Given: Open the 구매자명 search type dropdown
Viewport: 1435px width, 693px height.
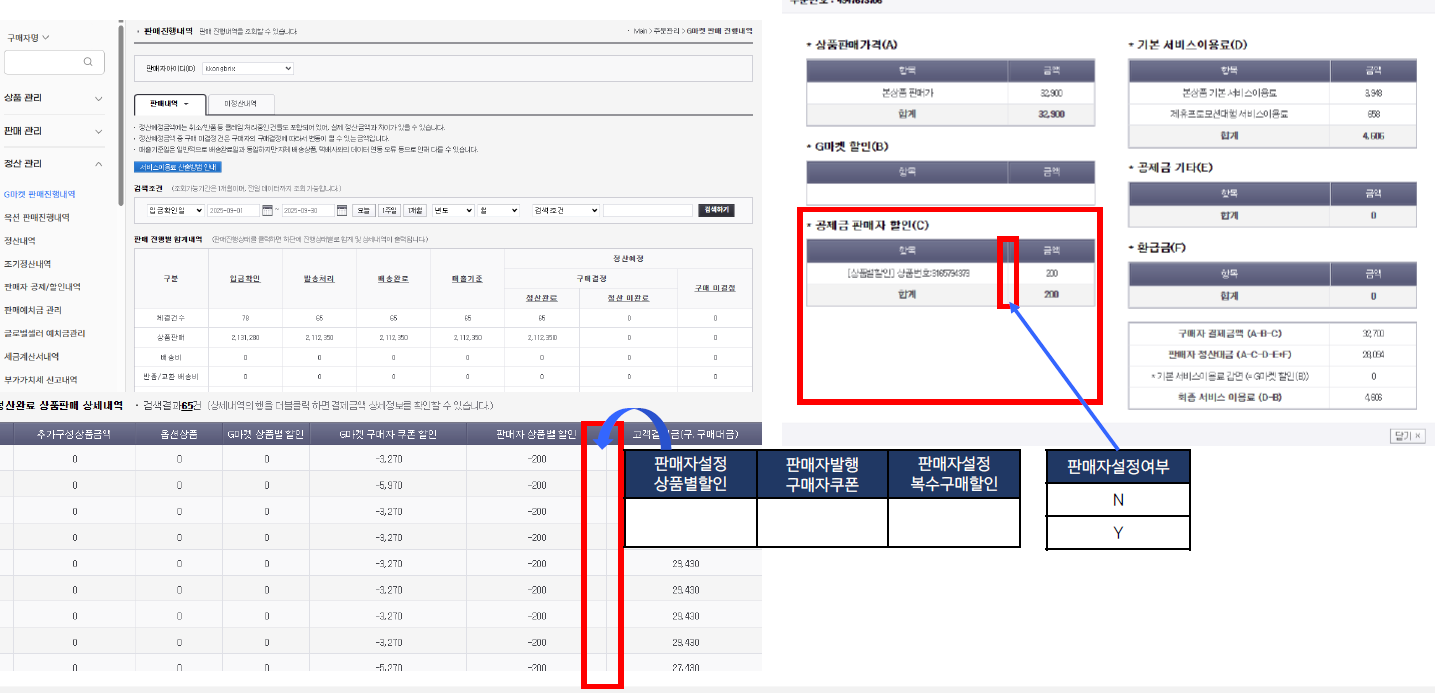Looking at the screenshot, I should [x=29, y=38].
